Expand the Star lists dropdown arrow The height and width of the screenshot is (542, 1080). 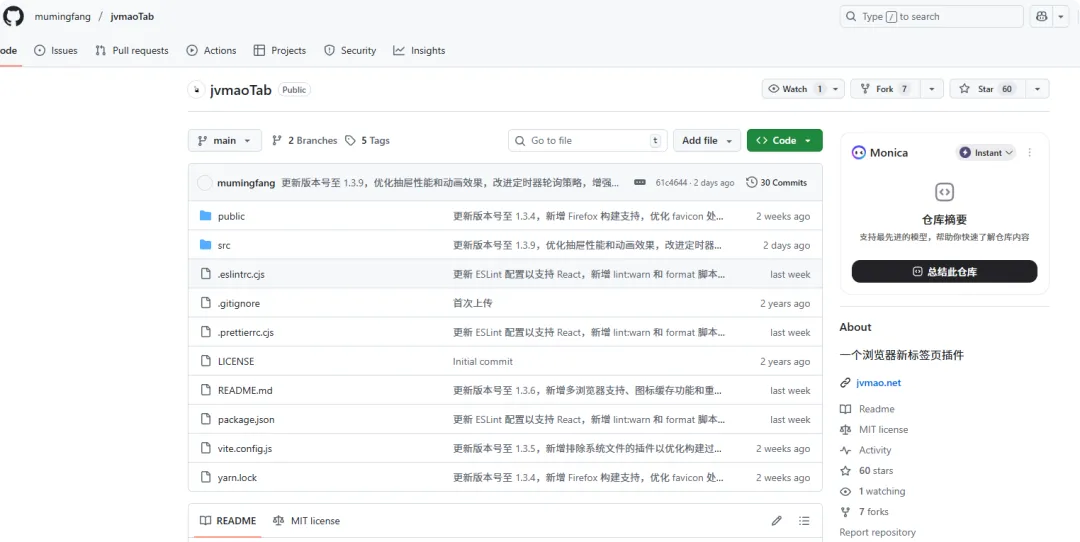tap(1037, 89)
